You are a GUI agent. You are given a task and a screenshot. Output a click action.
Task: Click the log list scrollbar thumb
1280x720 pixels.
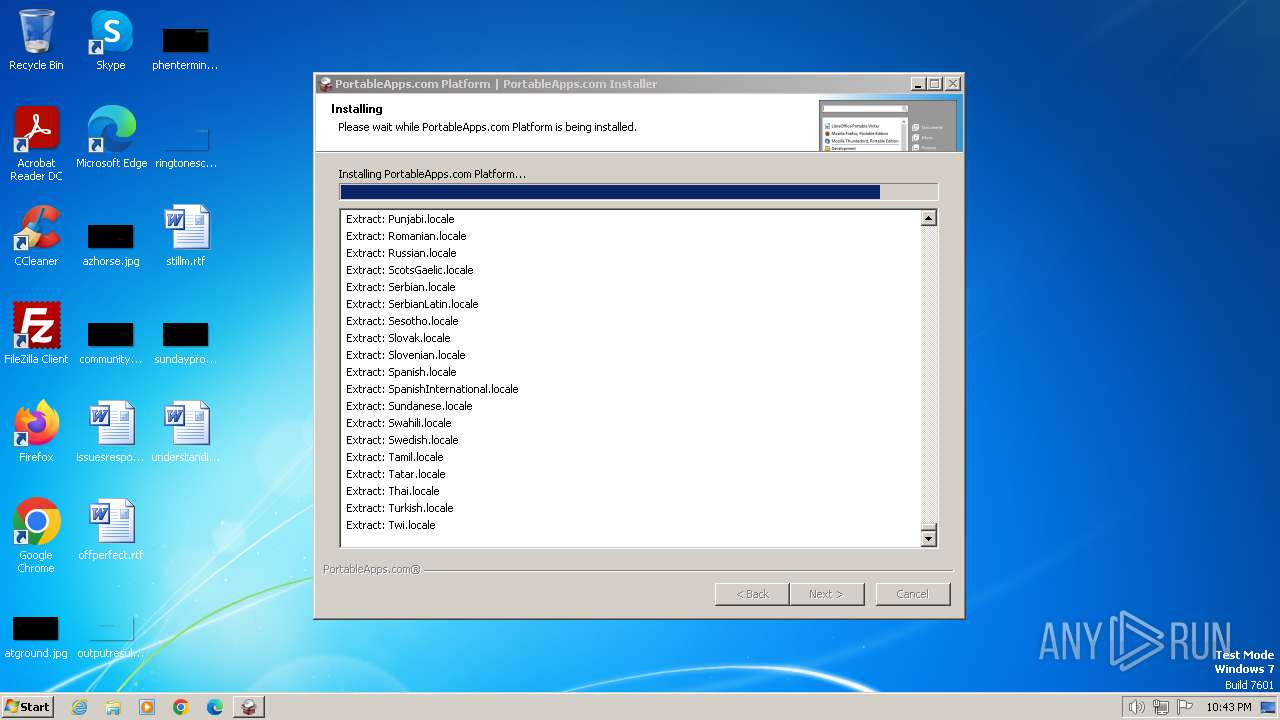(928, 527)
